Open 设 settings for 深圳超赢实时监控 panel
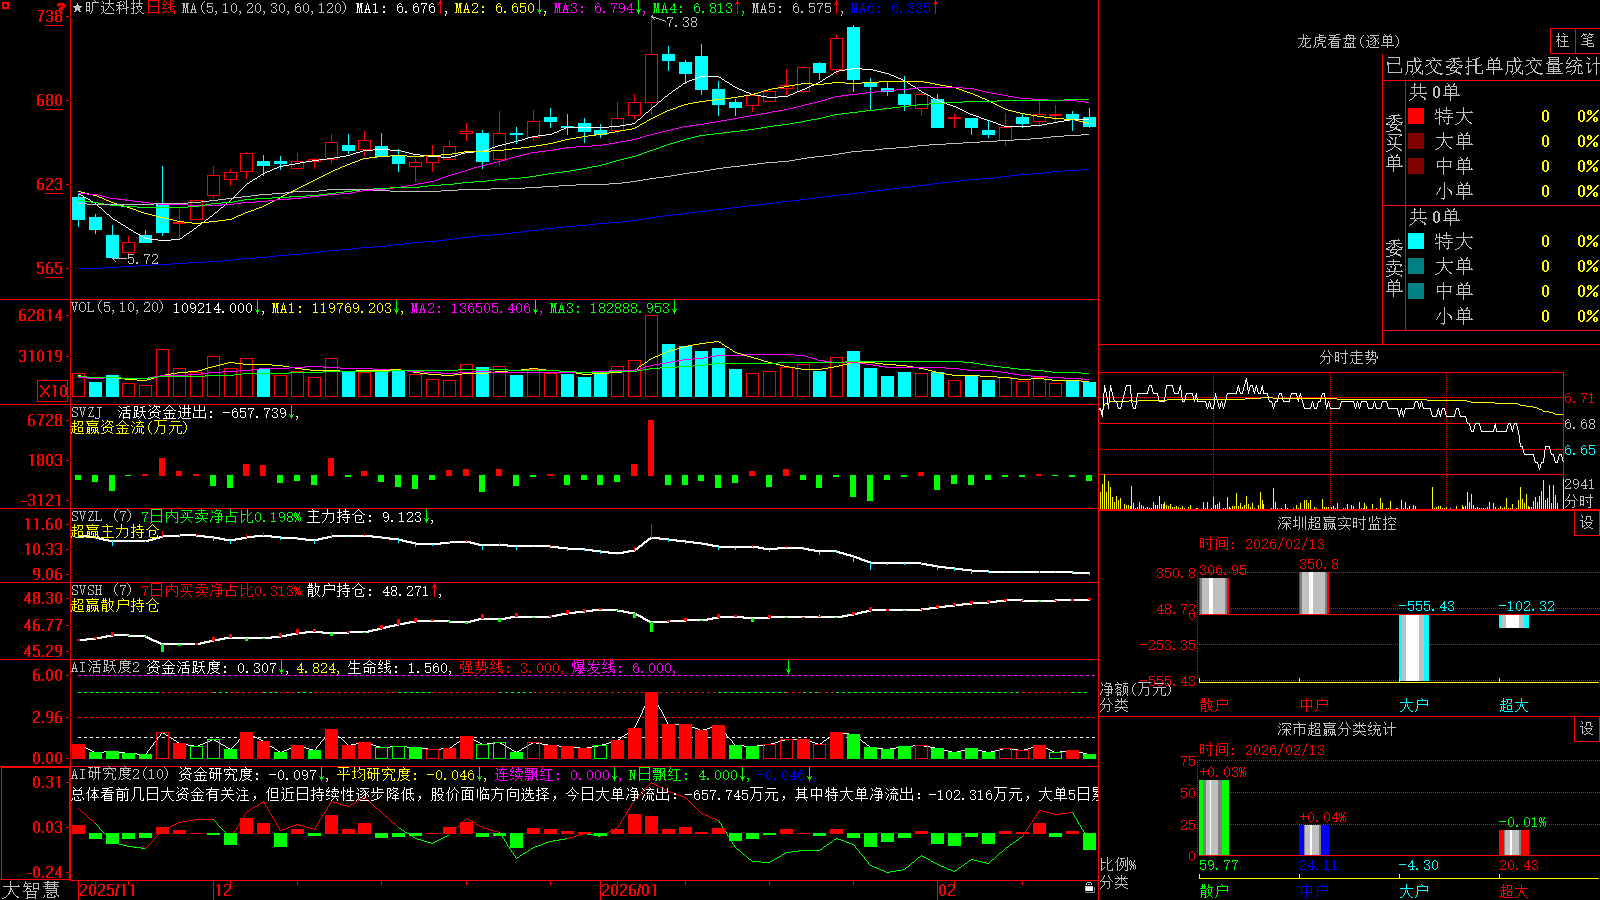Viewport: 1600px width, 900px height. coord(1587,523)
